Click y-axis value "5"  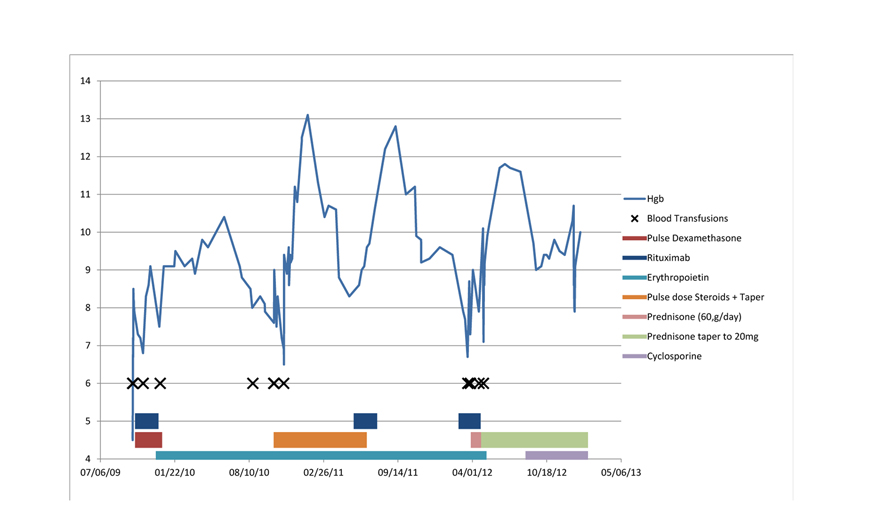[x=88, y=421]
